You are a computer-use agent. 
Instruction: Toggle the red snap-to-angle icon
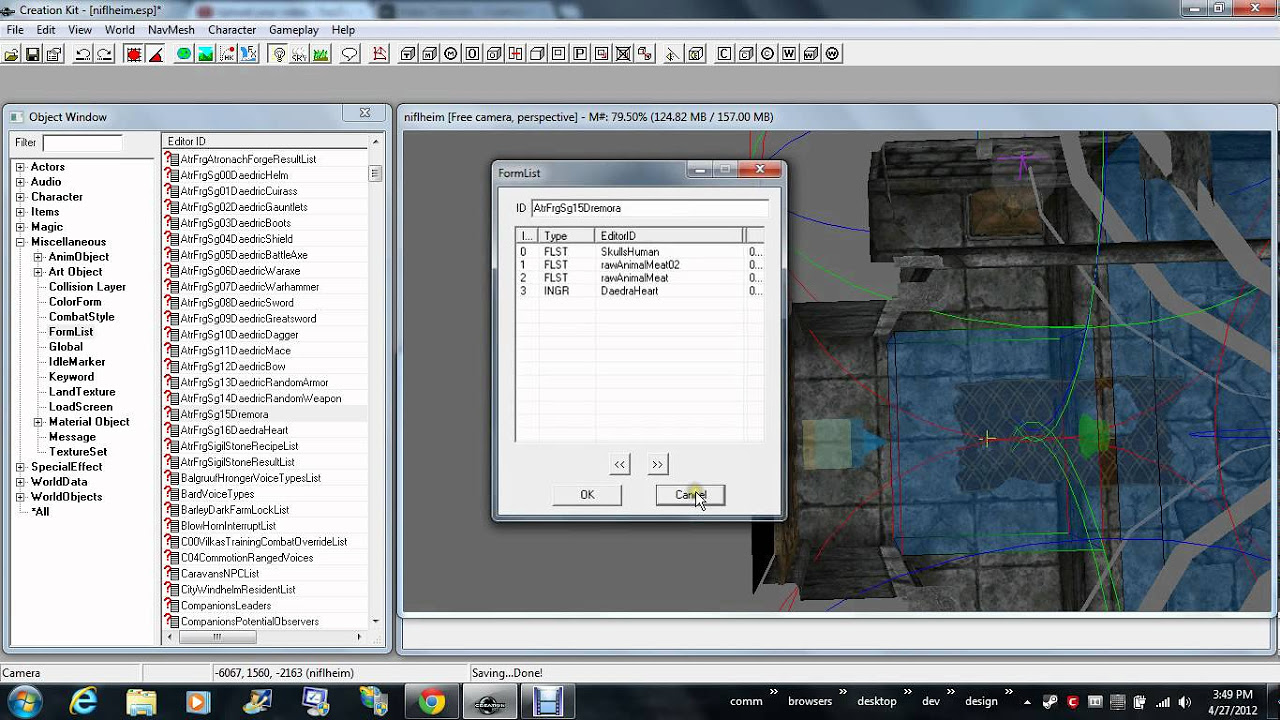coord(155,54)
